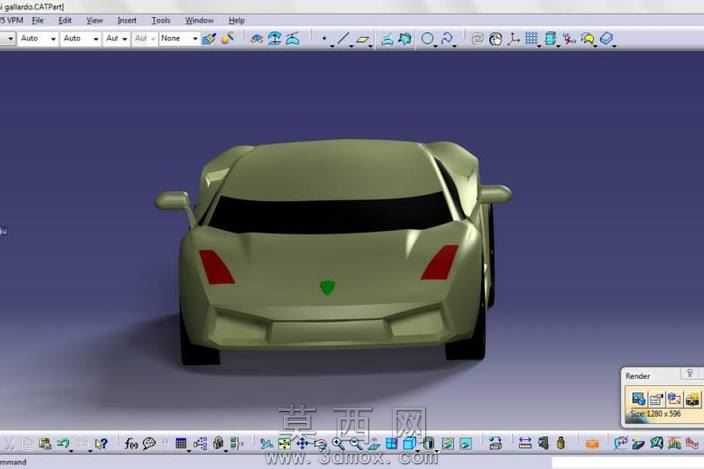The width and height of the screenshot is (704, 469).
Task: Open the Tools menu
Action: click(x=161, y=20)
